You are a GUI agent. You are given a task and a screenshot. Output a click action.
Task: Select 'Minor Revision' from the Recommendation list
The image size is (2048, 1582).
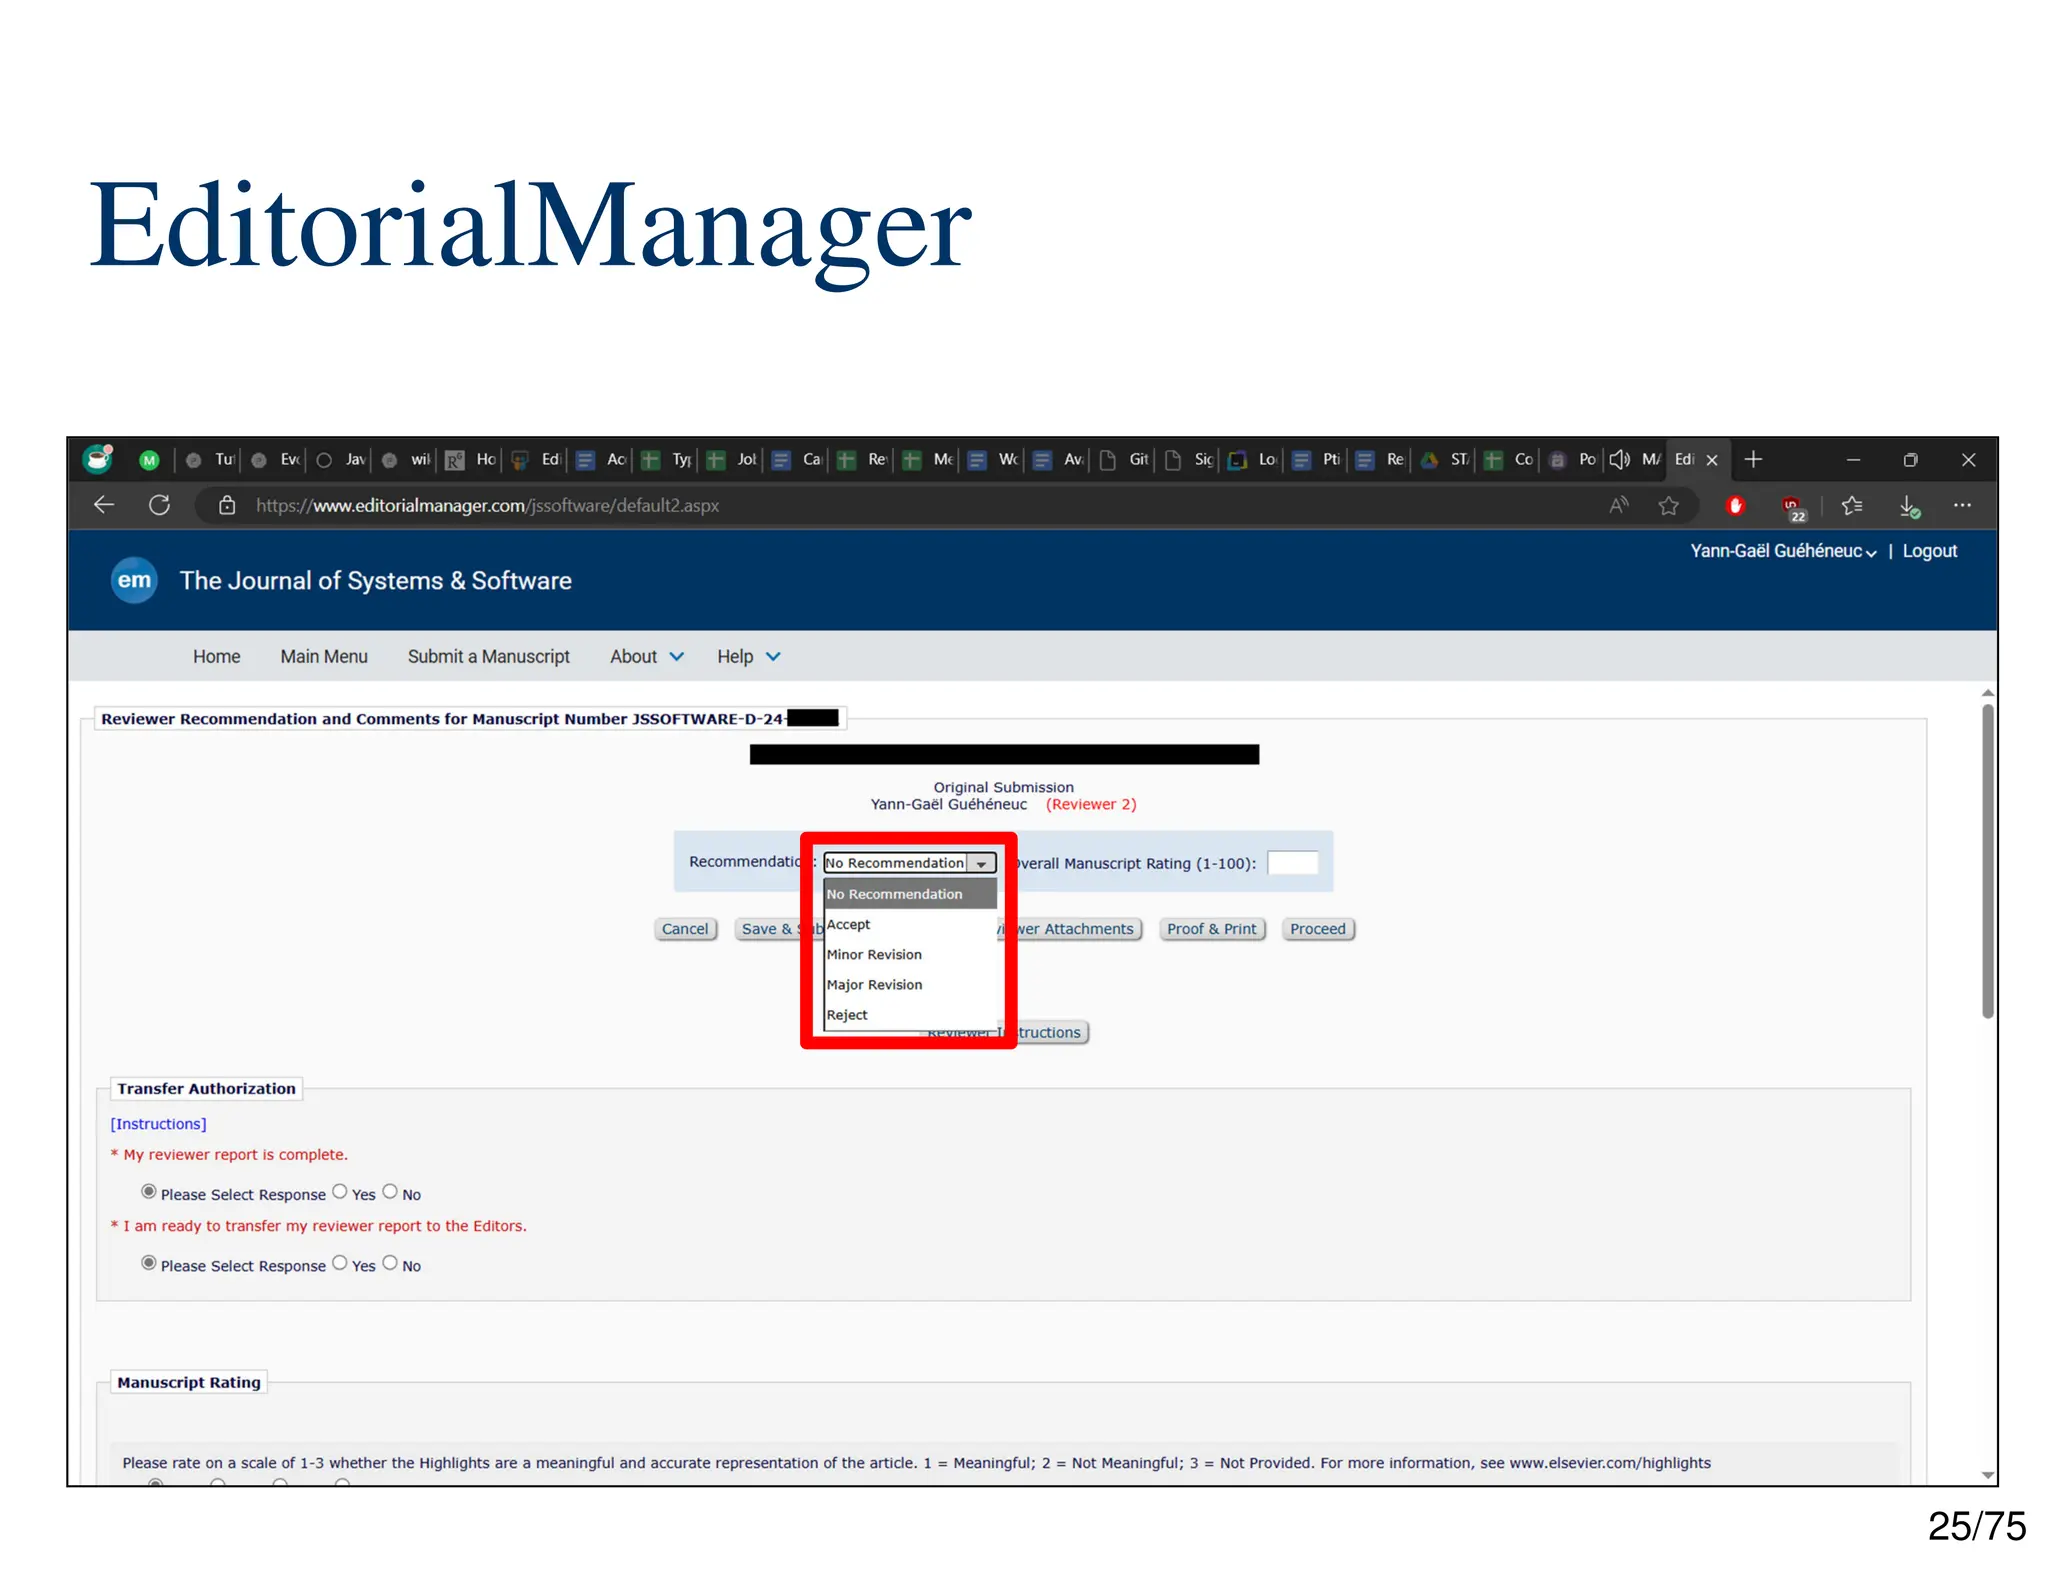point(909,954)
